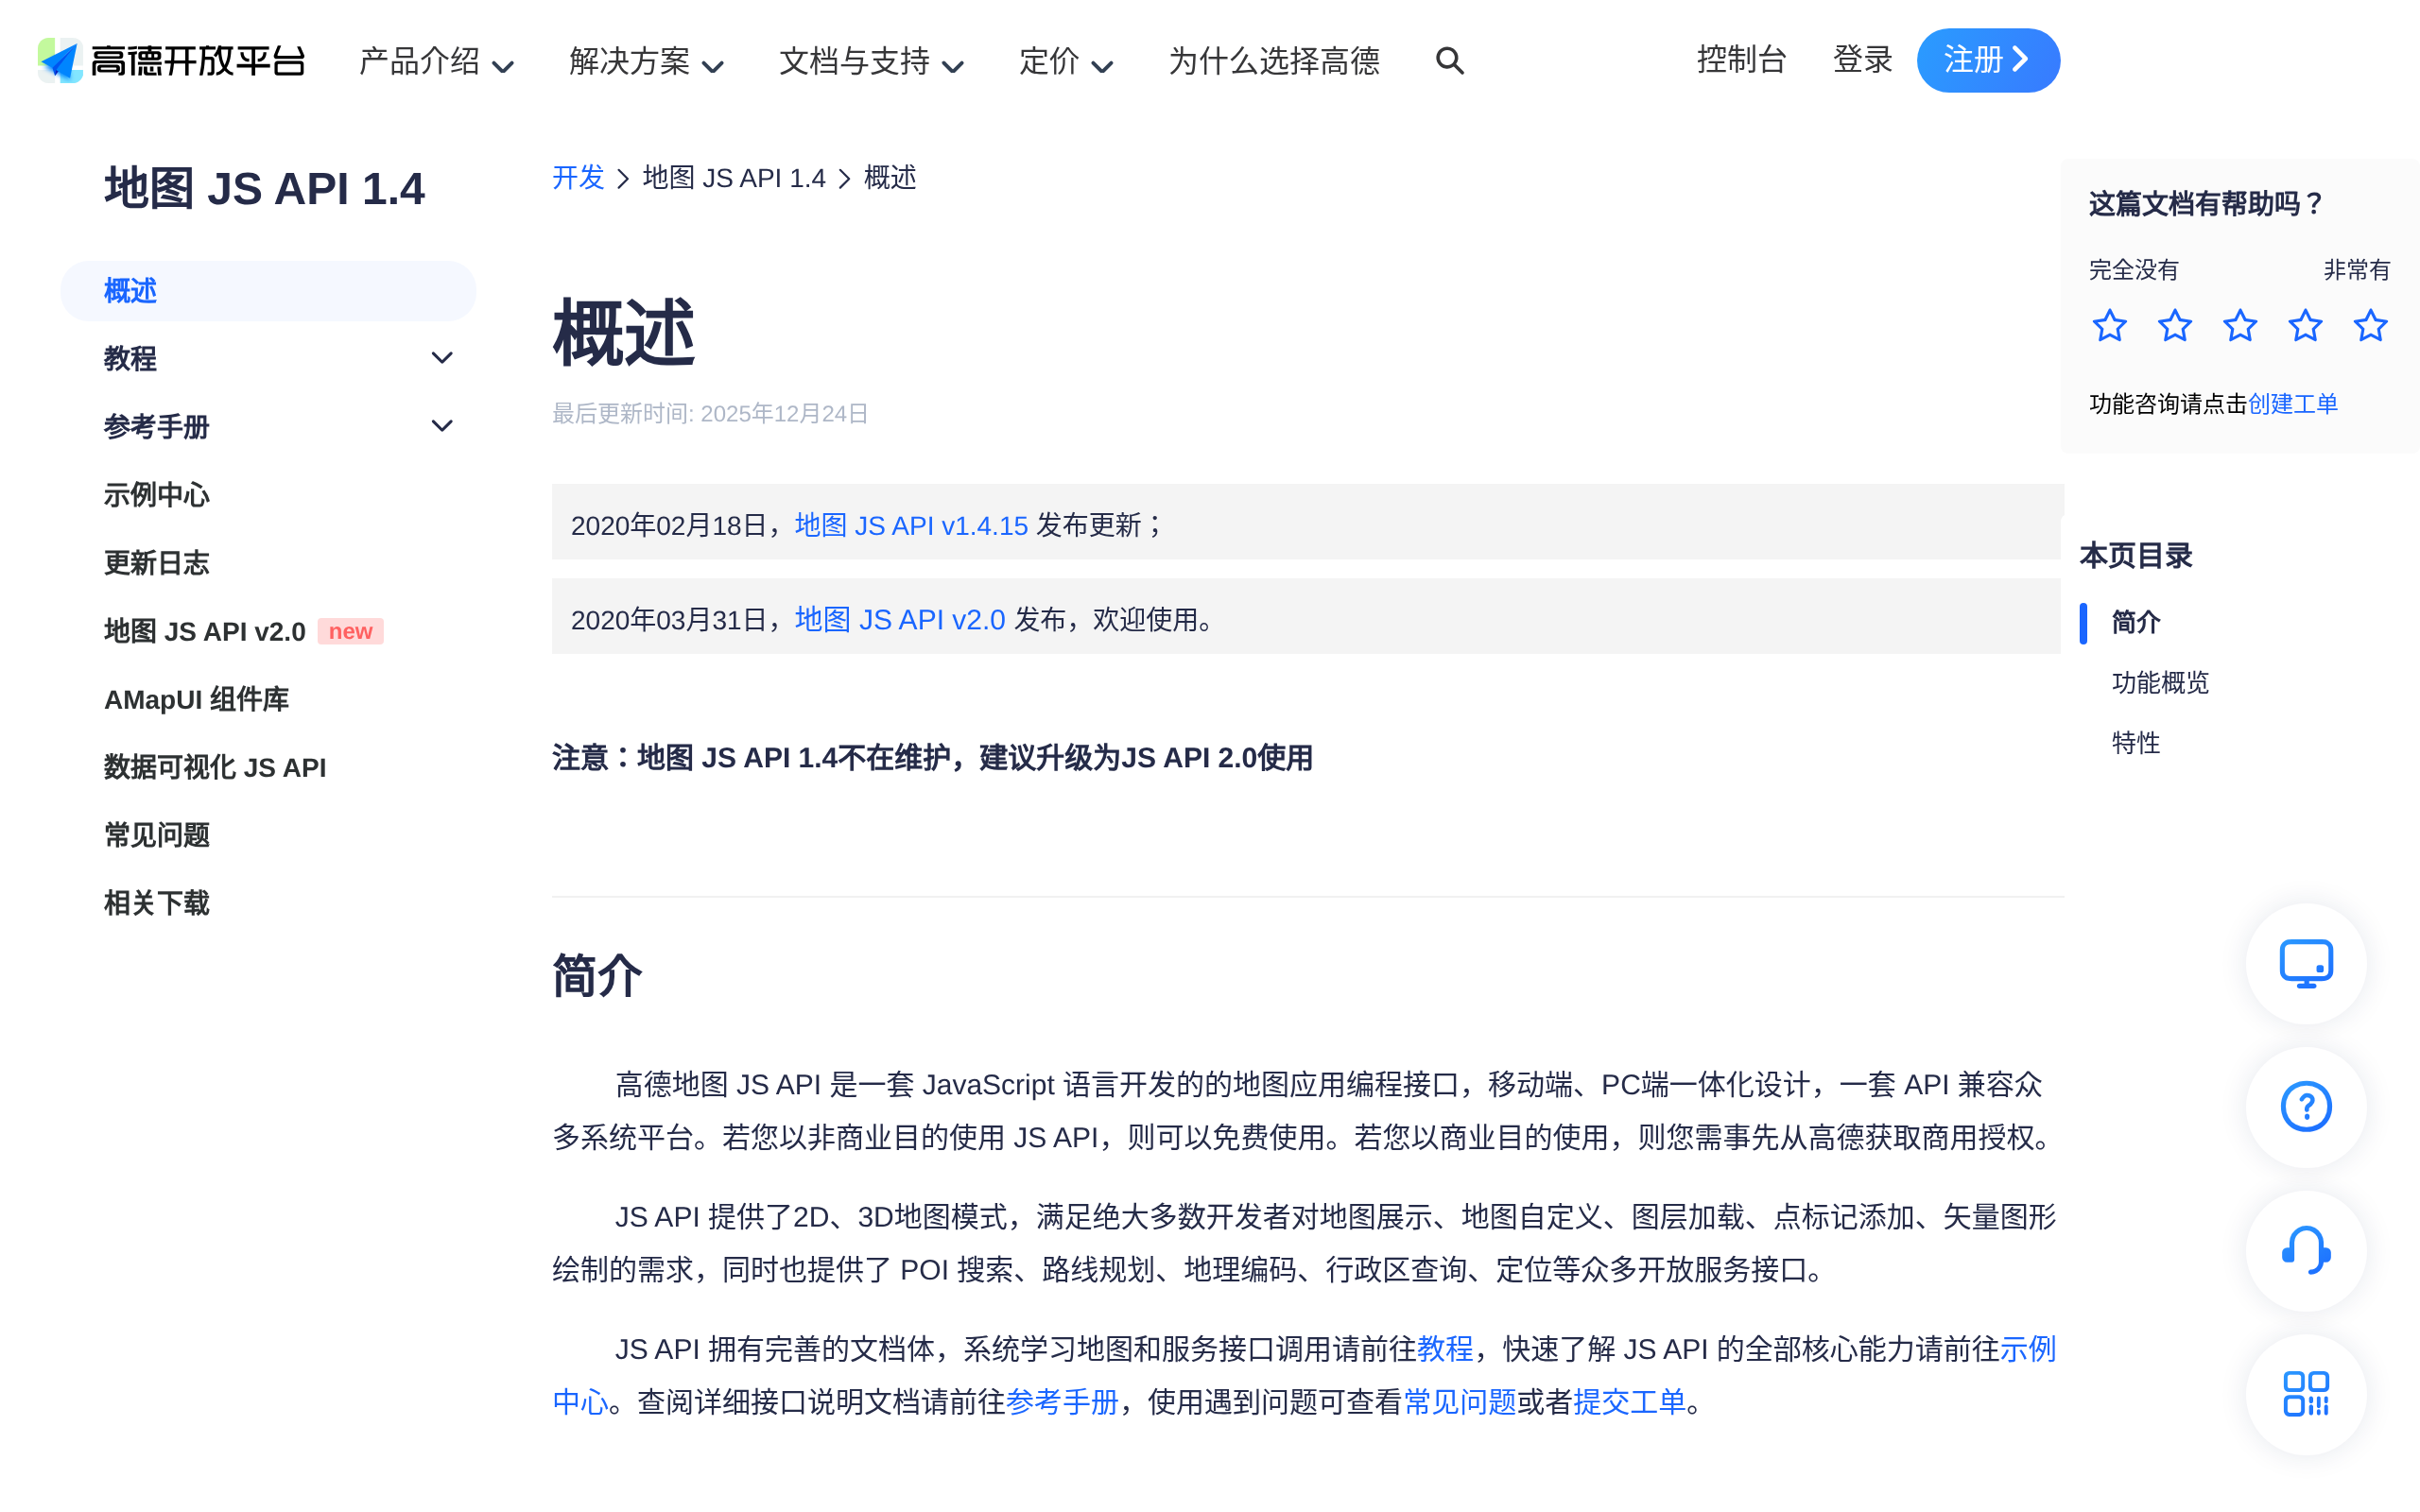2420x1512 pixels.
Task: Expand 解决方案 dropdown menu
Action: [646, 61]
